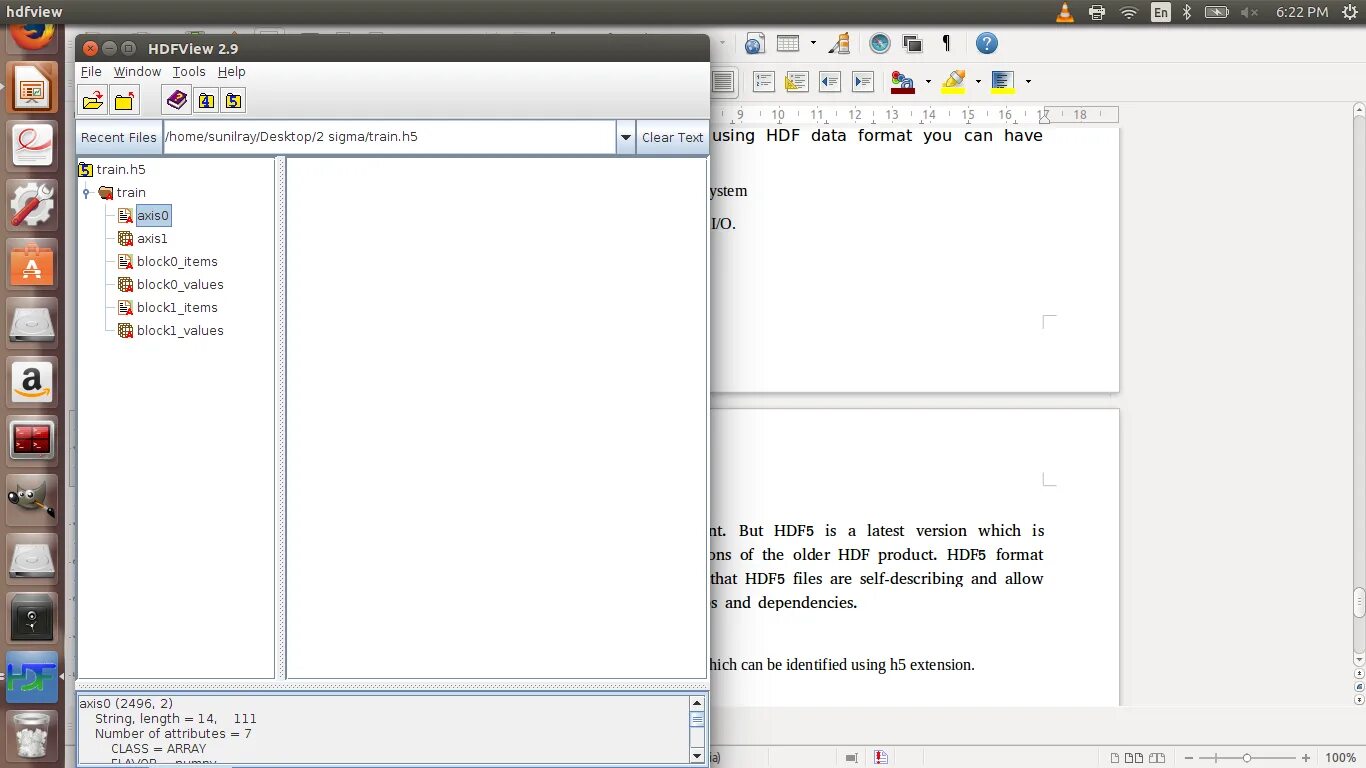The width and height of the screenshot is (1366, 768).
Task: Open LibreOffice Help question mark icon
Action: point(986,43)
